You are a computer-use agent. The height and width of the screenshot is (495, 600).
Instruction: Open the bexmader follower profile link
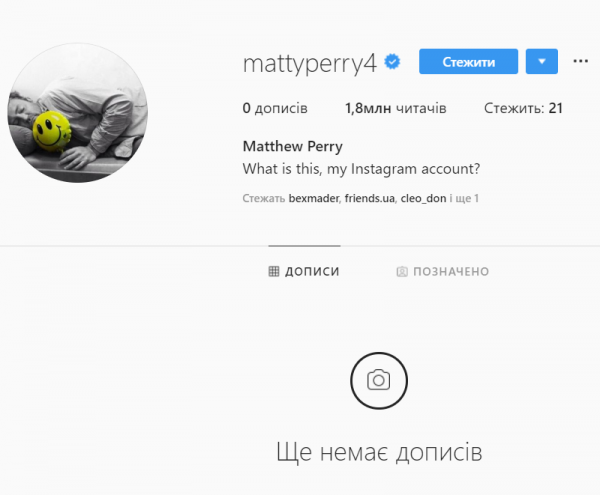click(314, 198)
